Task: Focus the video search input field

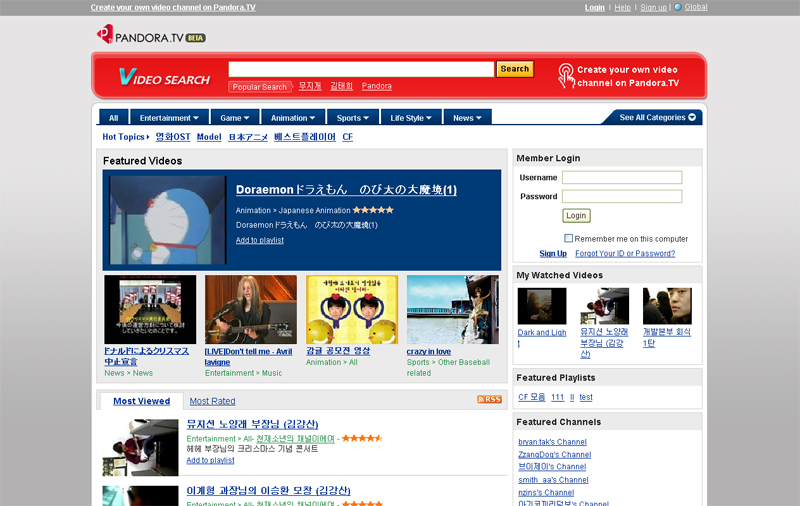Action: tap(361, 69)
